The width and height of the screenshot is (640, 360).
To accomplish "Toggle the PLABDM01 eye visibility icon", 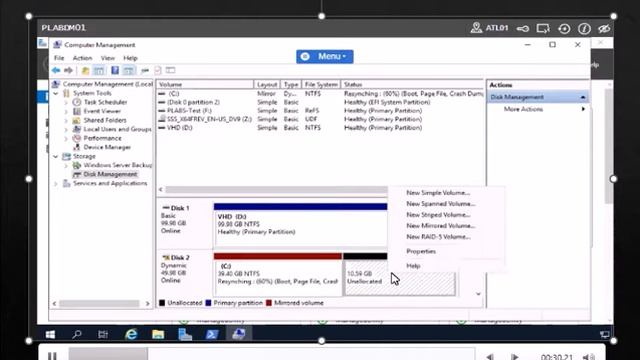I will (x=604, y=29).
